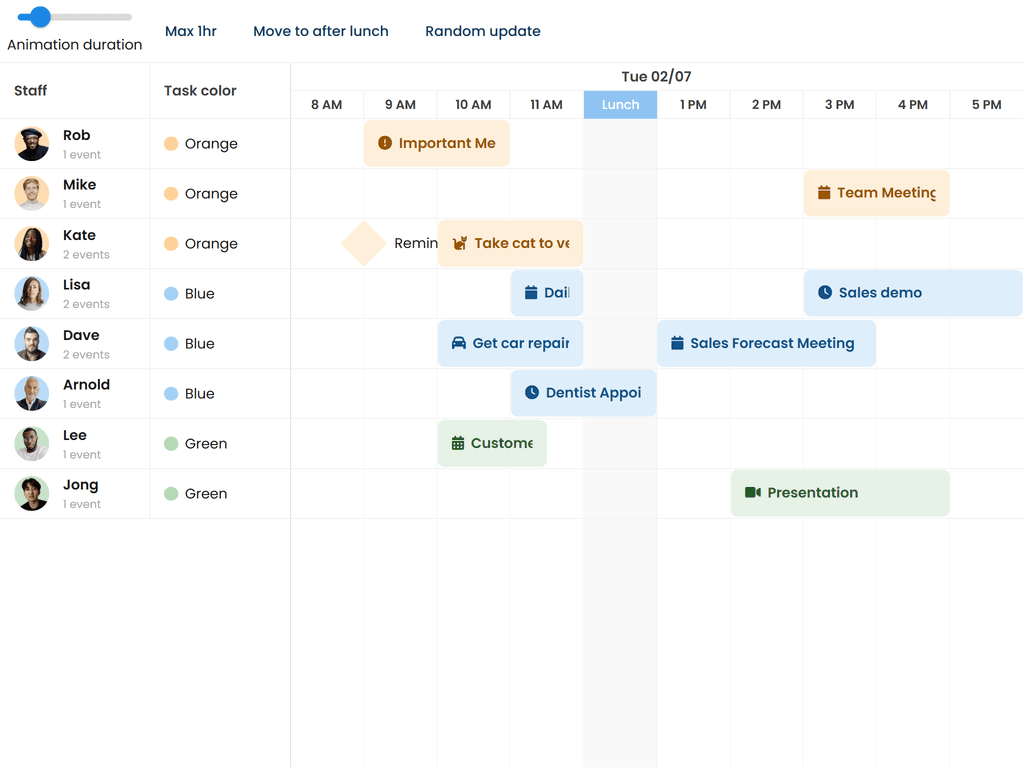Viewport: 1024px width, 768px height.
Task: Sort by the Staff column header
Action: [x=31, y=90]
